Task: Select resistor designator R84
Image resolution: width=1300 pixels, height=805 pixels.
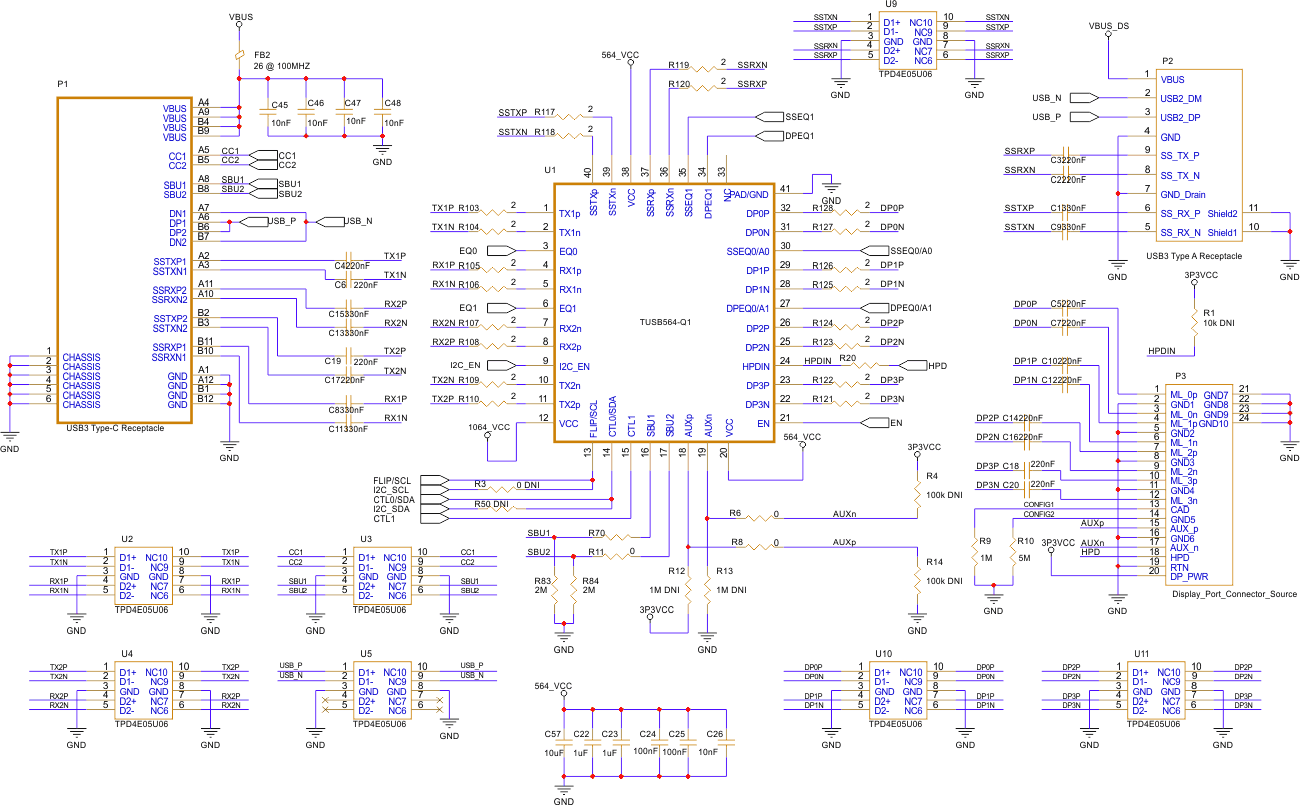Action: (590, 580)
